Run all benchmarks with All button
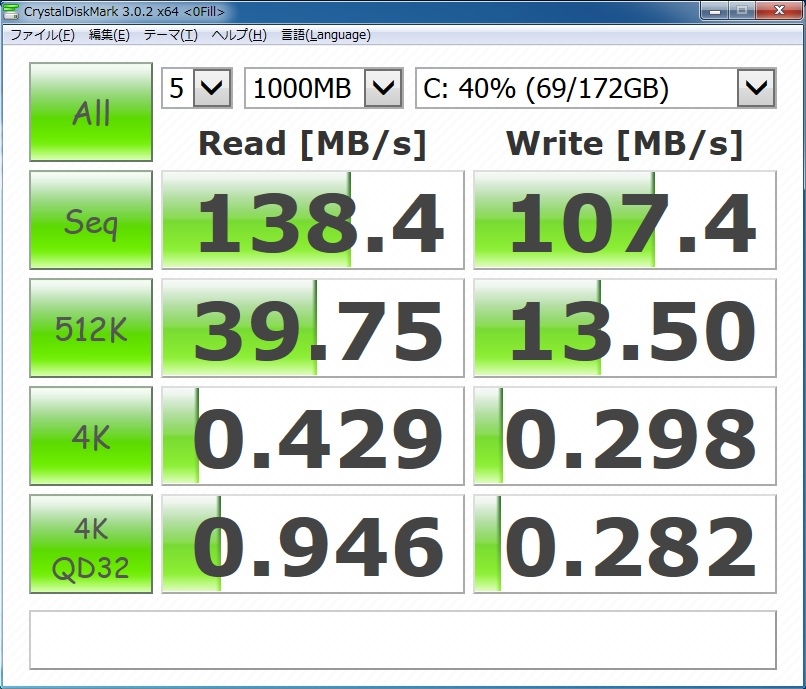This screenshot has height=689, width=806. pos(91,112)
